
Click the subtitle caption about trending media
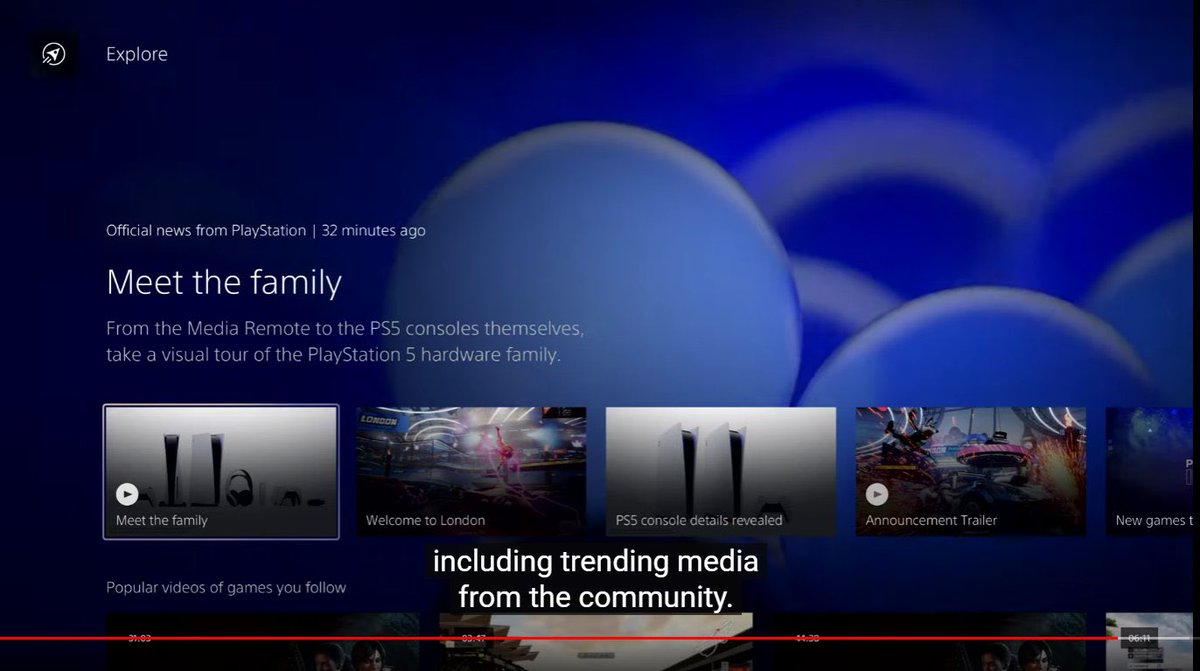pos(595,580)
